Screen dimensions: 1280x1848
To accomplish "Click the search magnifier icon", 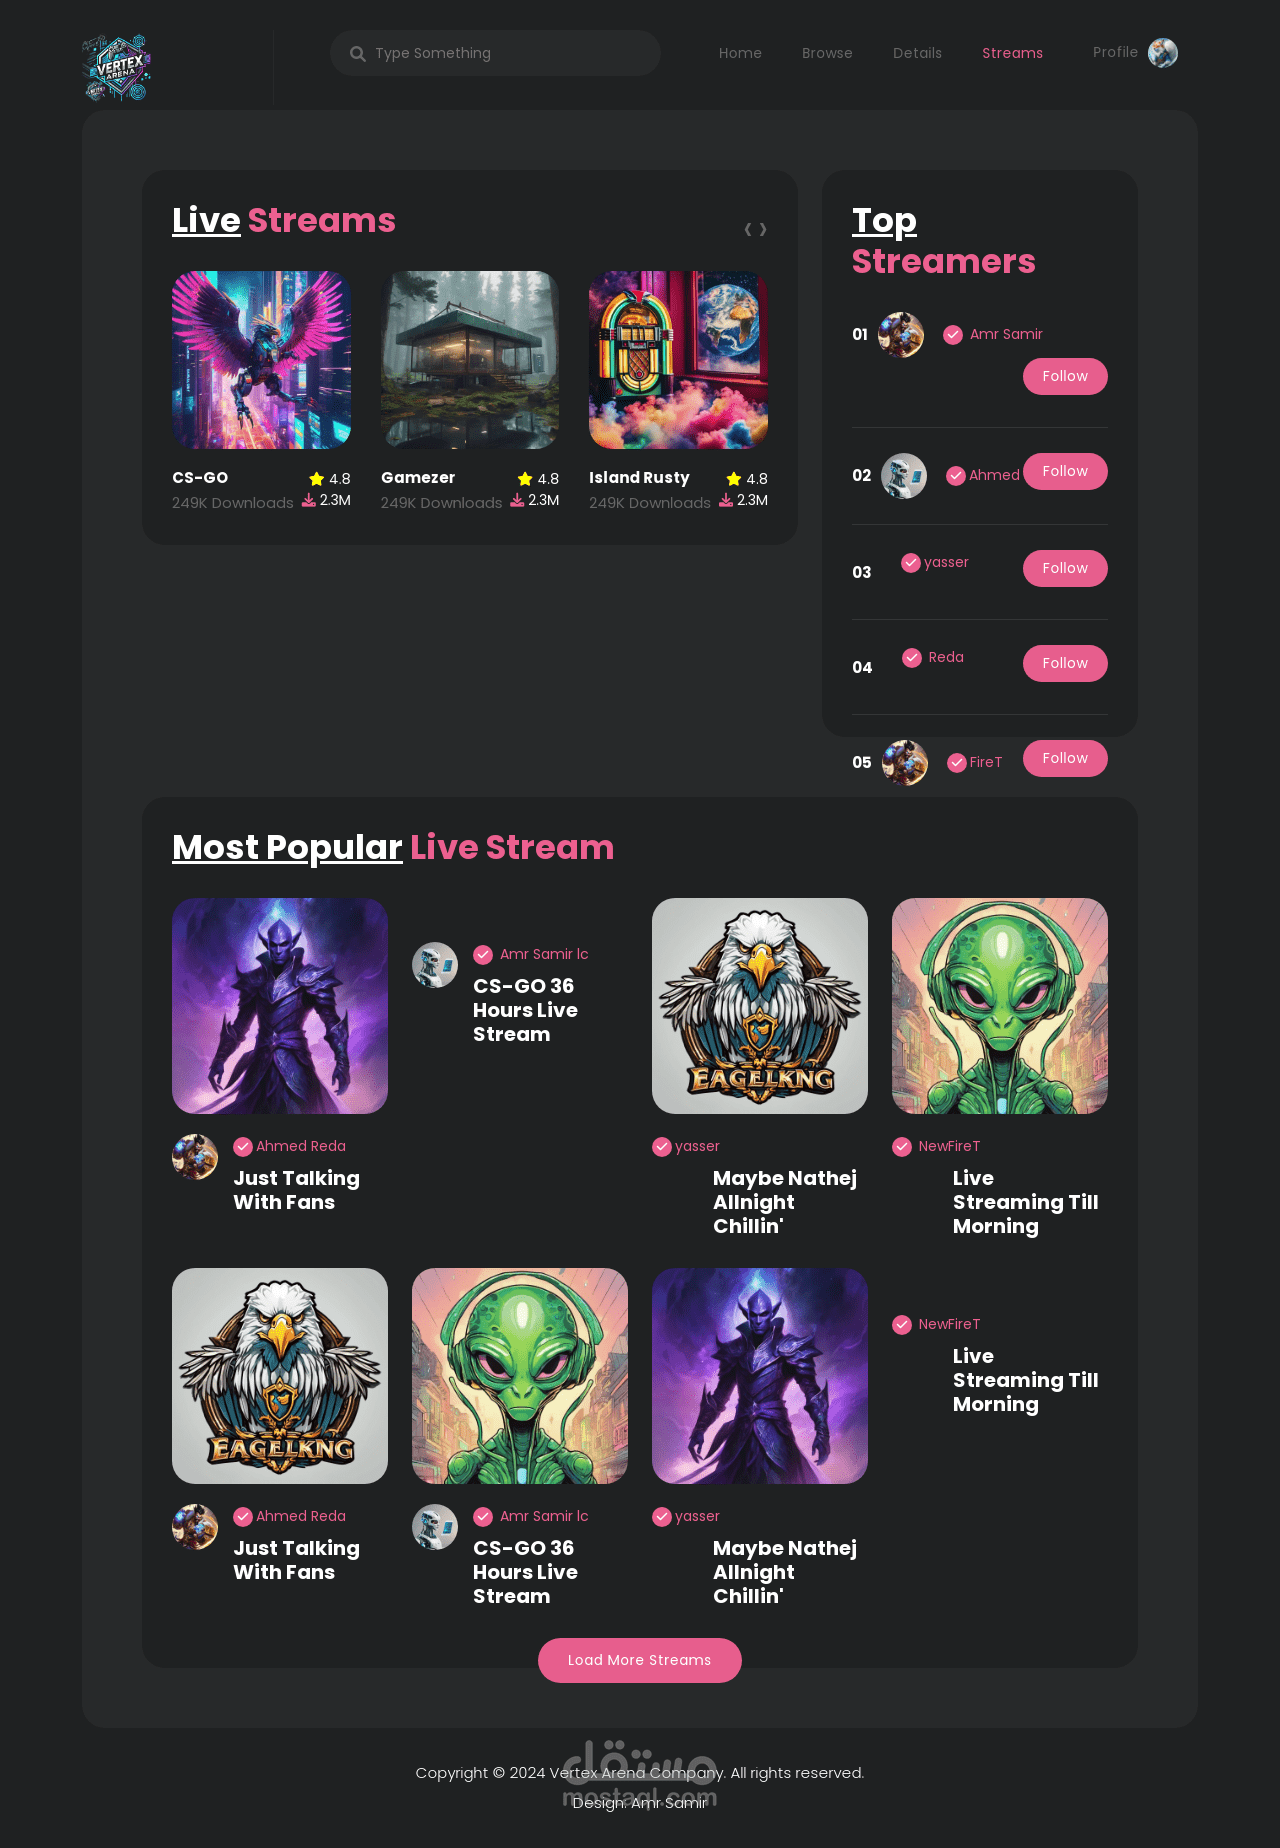I will [x=357, y=54].
